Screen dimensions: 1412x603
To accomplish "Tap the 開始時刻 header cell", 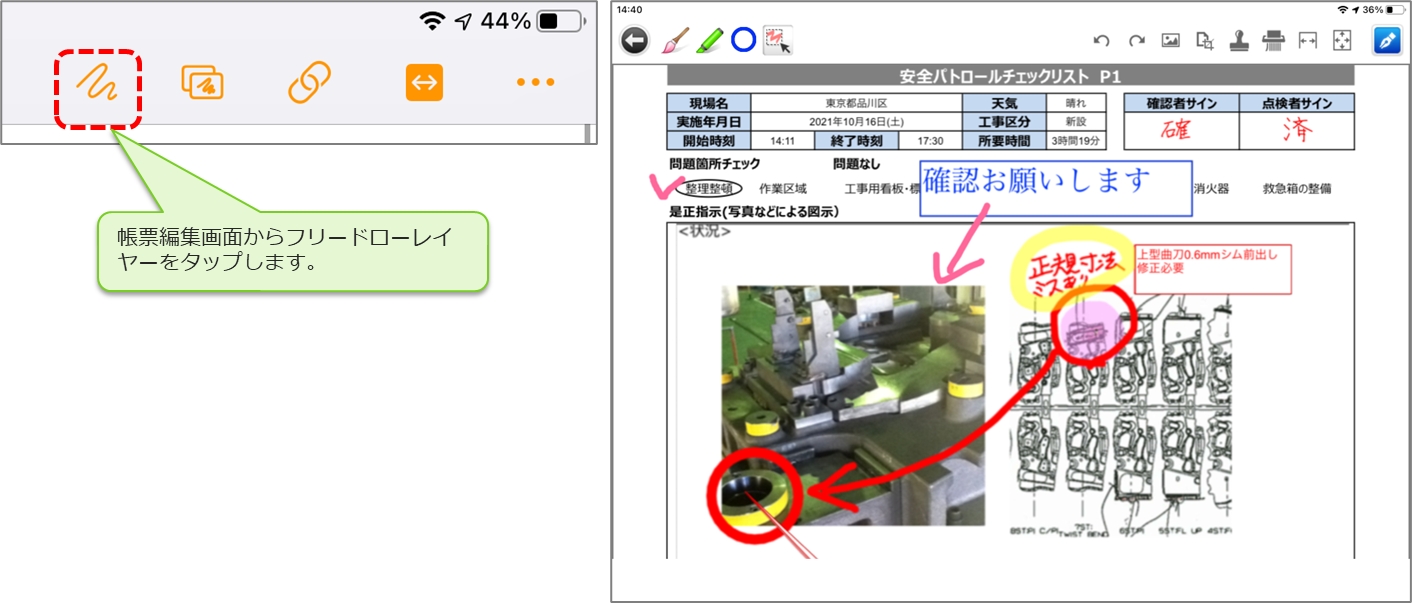I will [x=709, y=141].
